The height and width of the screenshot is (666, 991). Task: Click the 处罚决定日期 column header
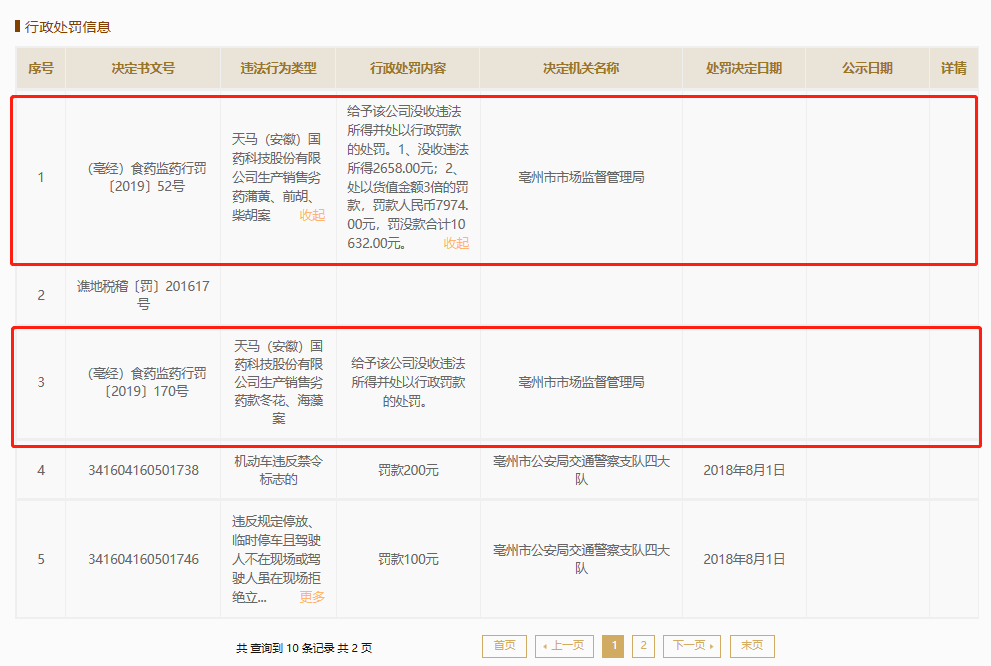pos(744,68)
